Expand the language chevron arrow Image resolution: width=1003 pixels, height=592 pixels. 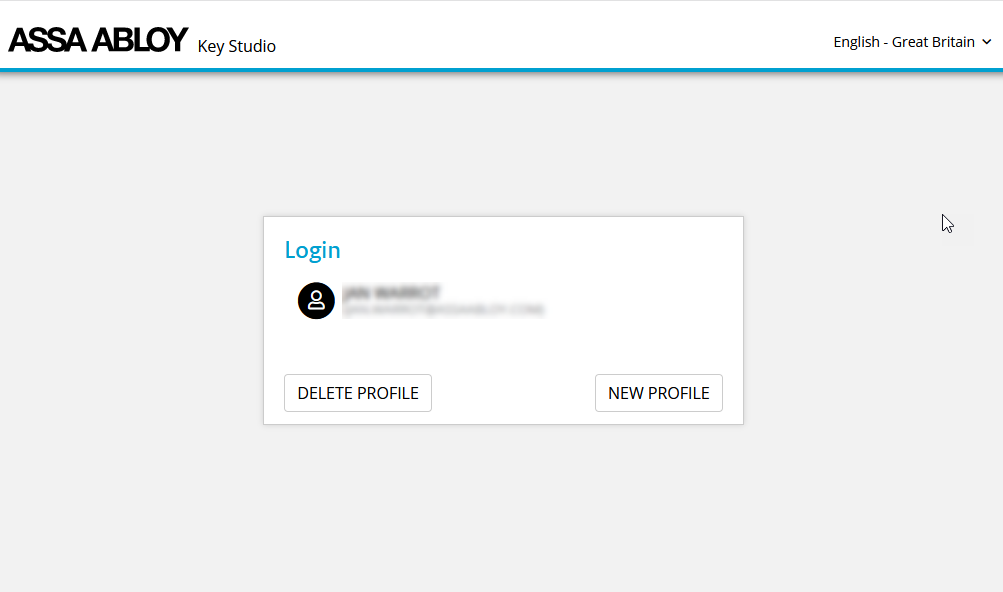(987, 42)
